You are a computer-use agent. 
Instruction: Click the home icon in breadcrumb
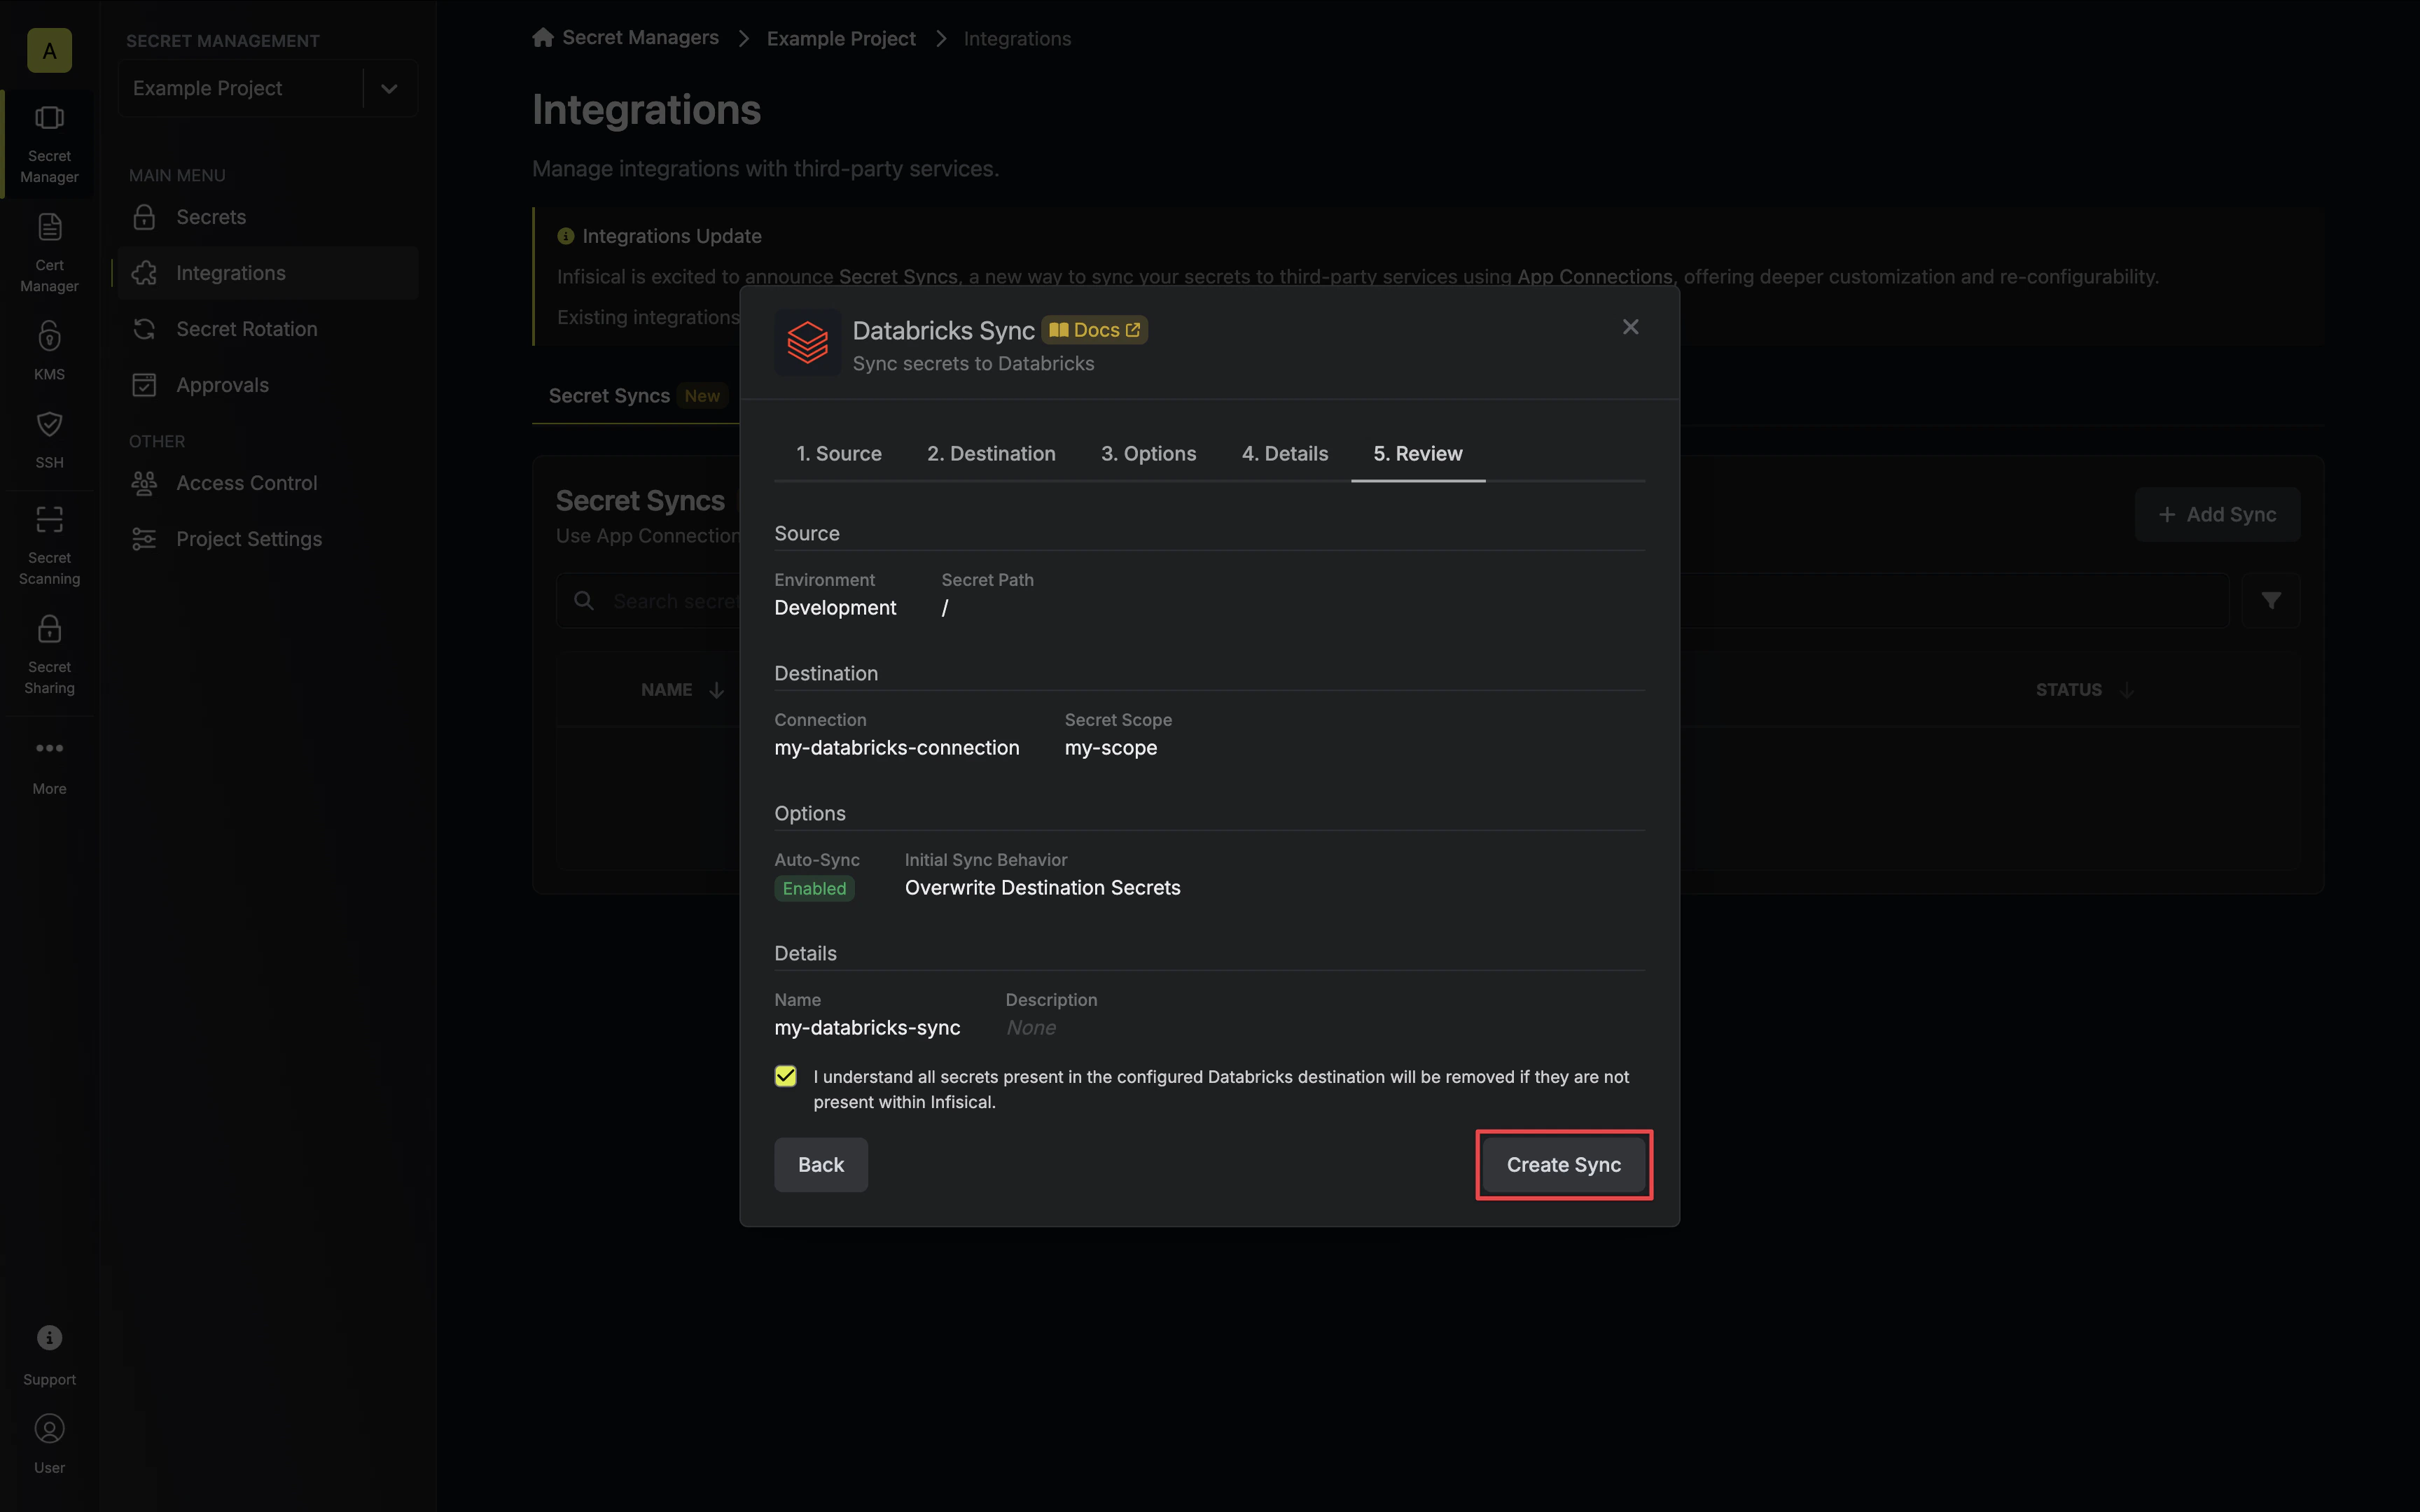coord(543,37)
